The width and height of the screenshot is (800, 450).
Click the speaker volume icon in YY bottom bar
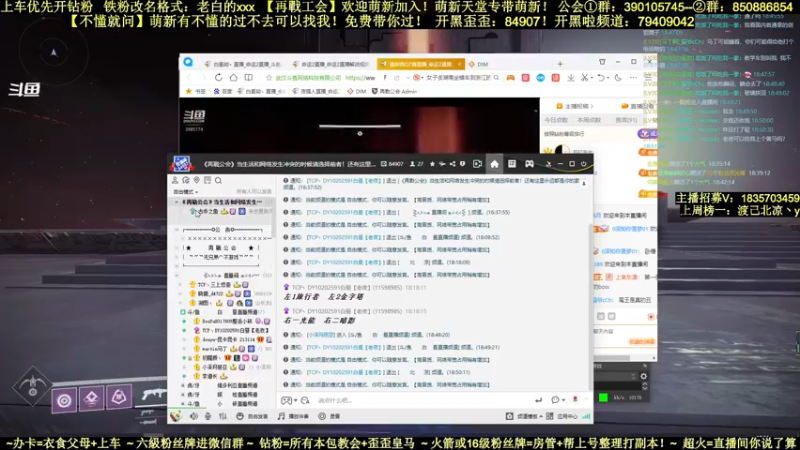[x=194, y=416]
